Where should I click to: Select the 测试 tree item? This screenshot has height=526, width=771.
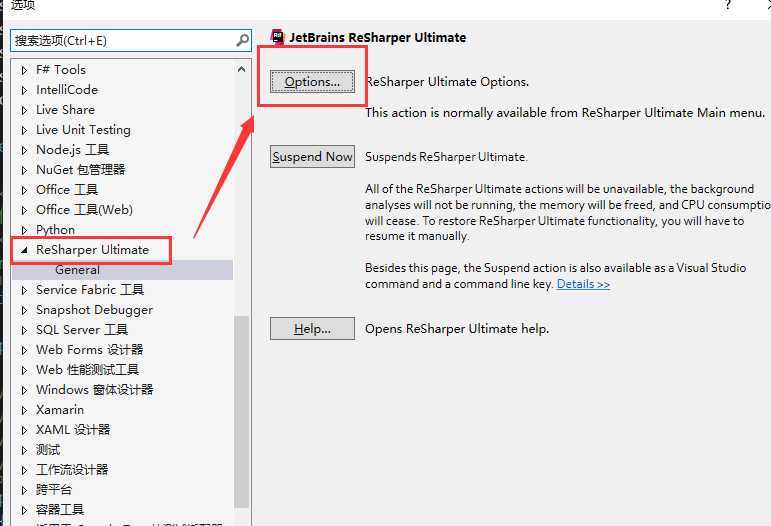coord(48,450)
